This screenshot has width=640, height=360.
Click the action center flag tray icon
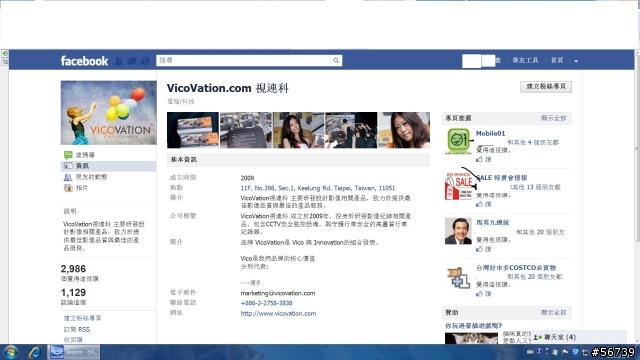(x=565, y=352)
